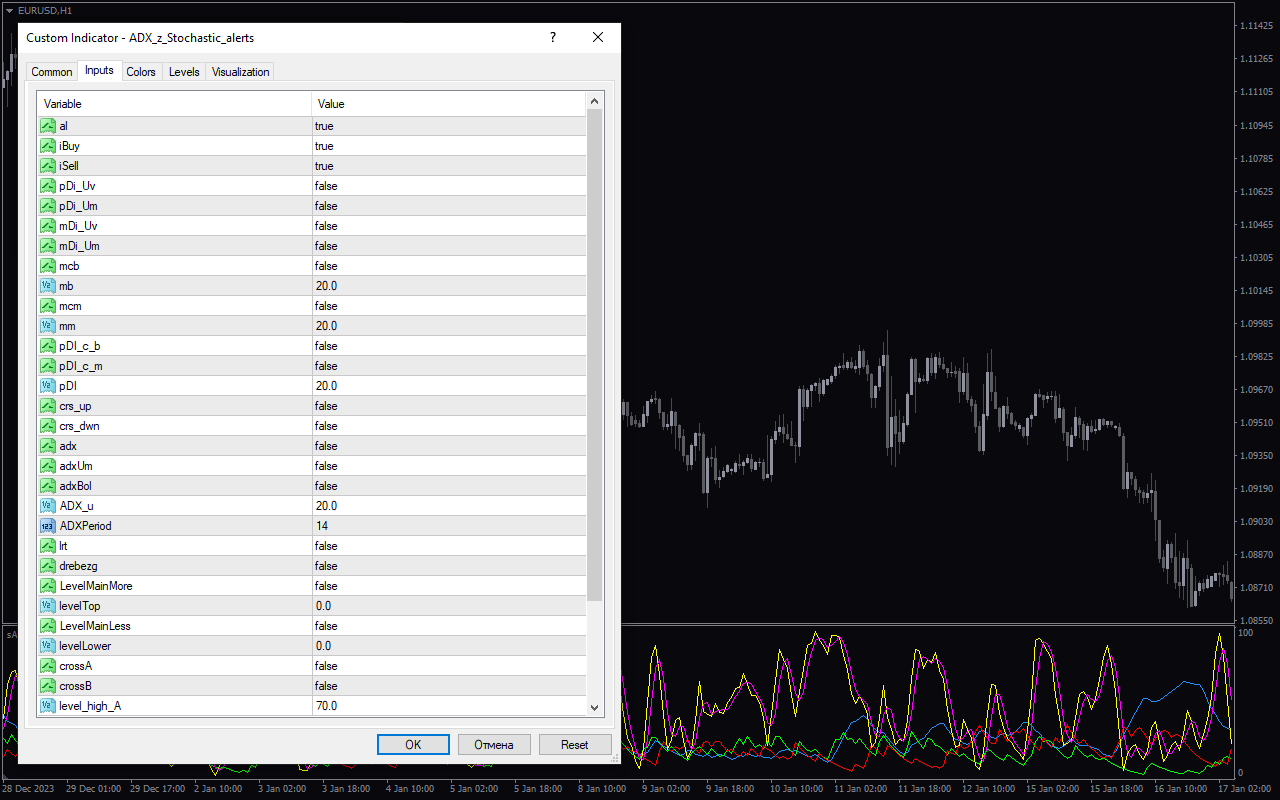
Task: Click the double-type icon for ADX_u
Action: [x=48, y=506]
